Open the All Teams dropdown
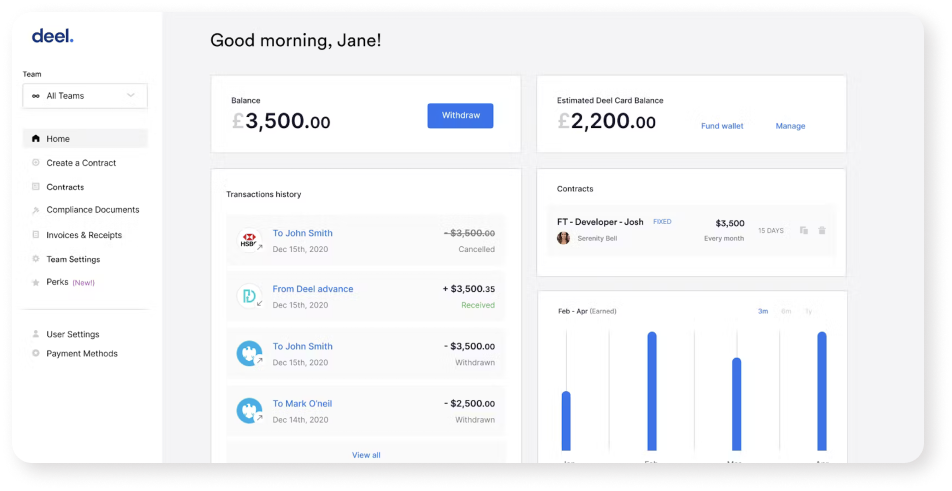This screenshot has width=952, height=491. point(85,96)
